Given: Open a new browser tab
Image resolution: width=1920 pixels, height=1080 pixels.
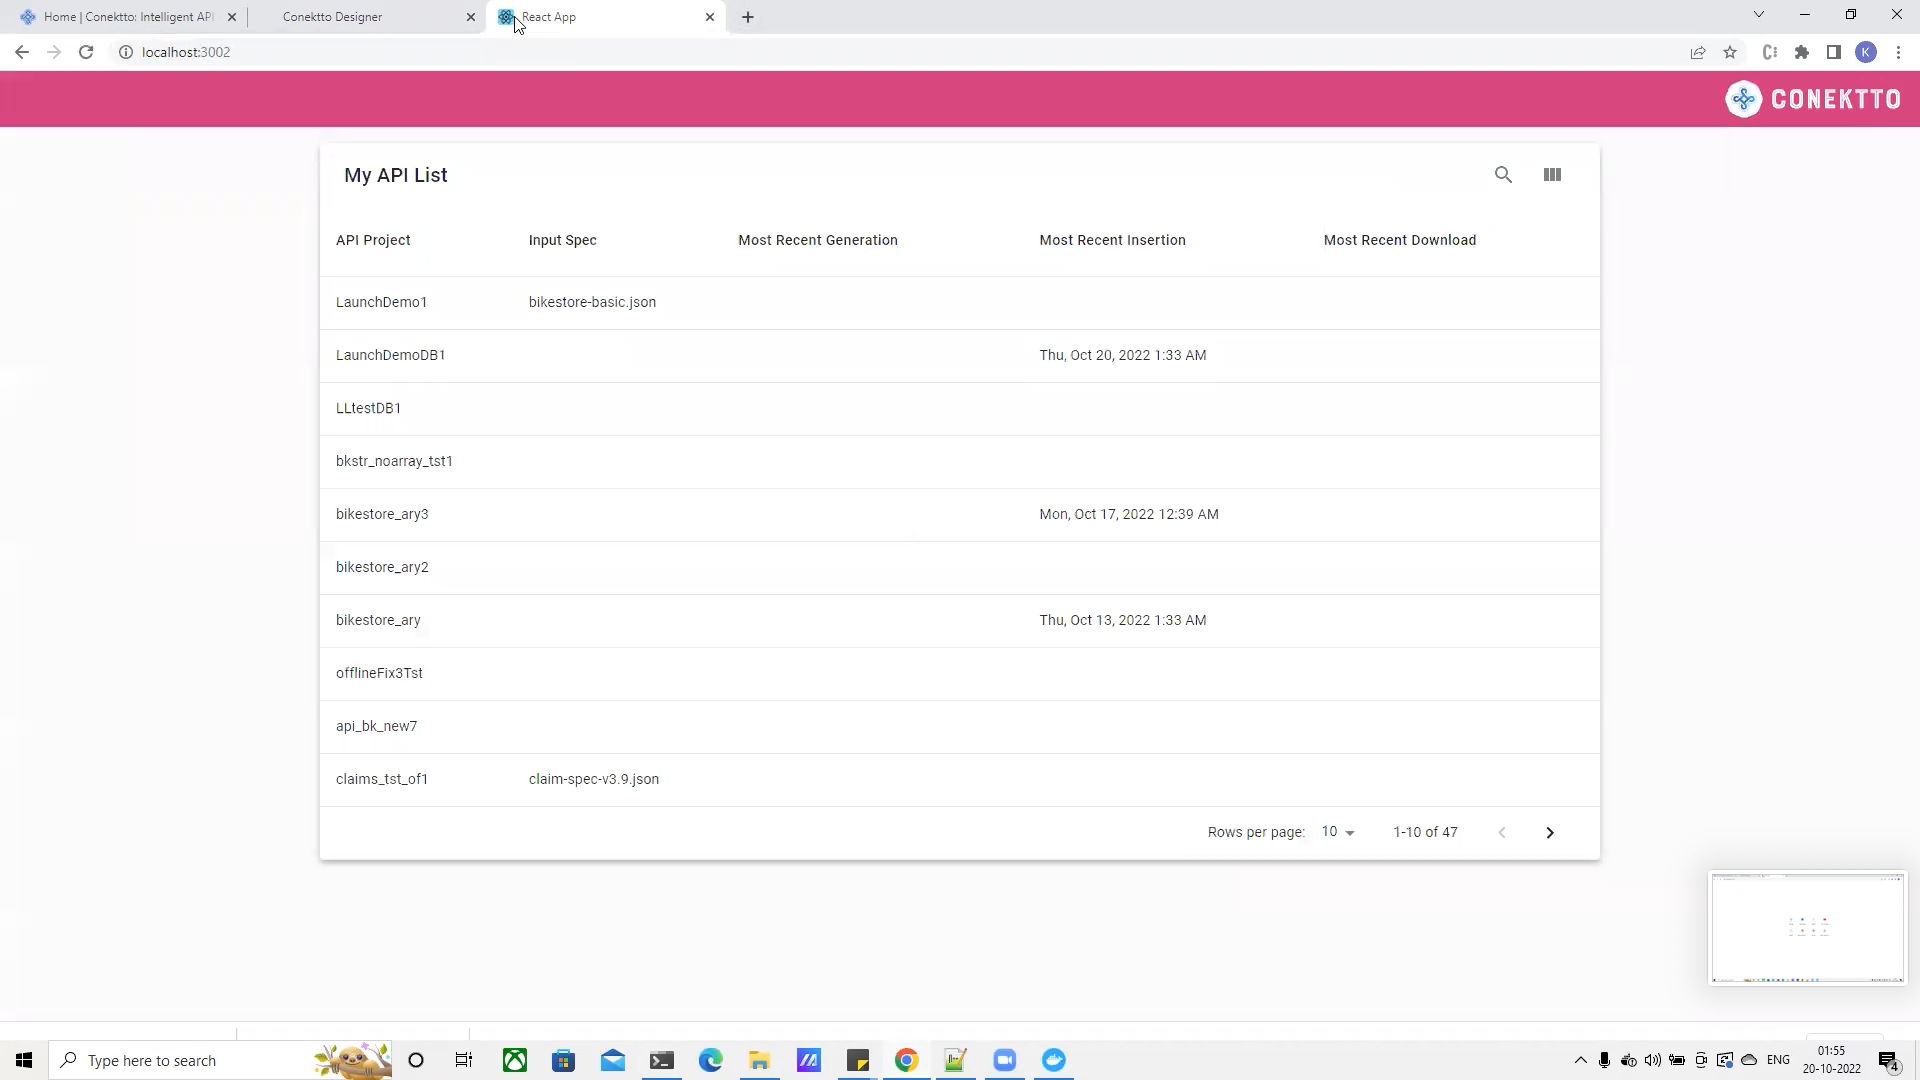Looking at the screenshot, I should coord(748,17).
